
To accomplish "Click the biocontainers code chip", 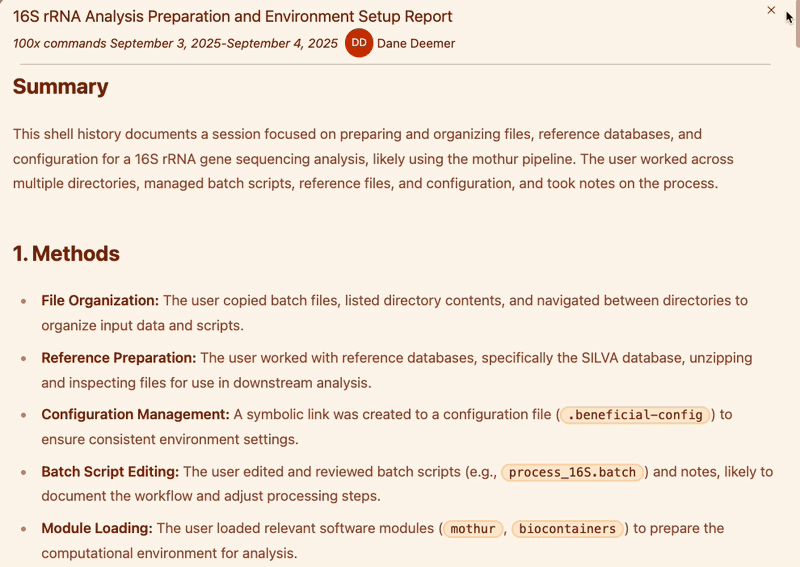I will click(x=569, y=529).
